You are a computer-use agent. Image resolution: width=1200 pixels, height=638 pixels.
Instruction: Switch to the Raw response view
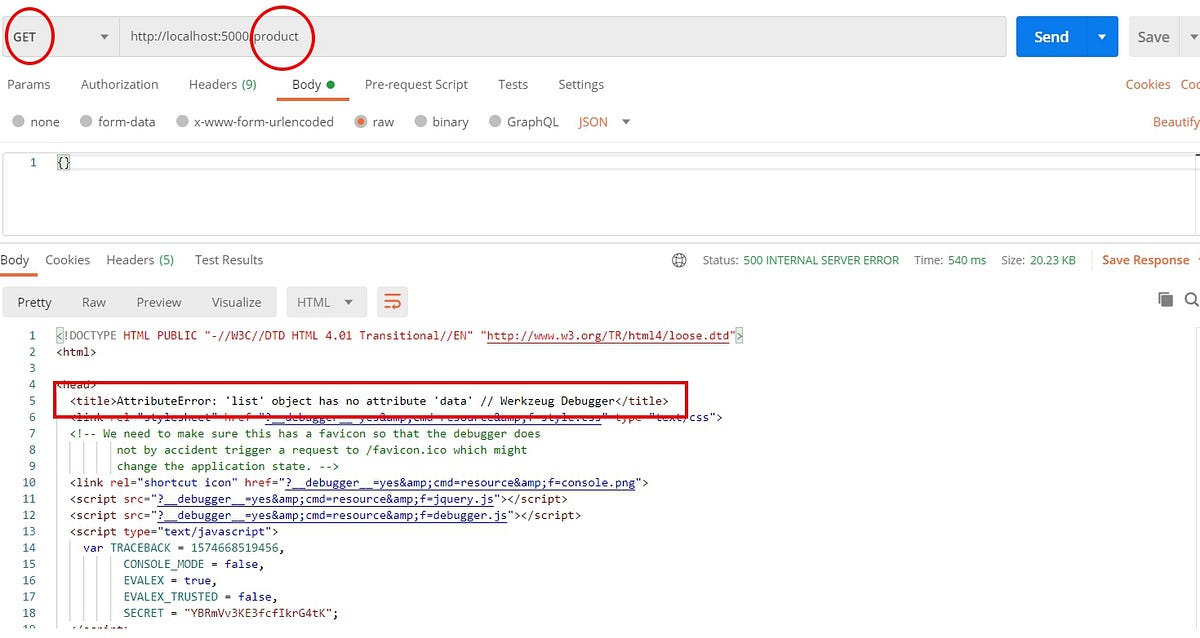coord(94,302)
